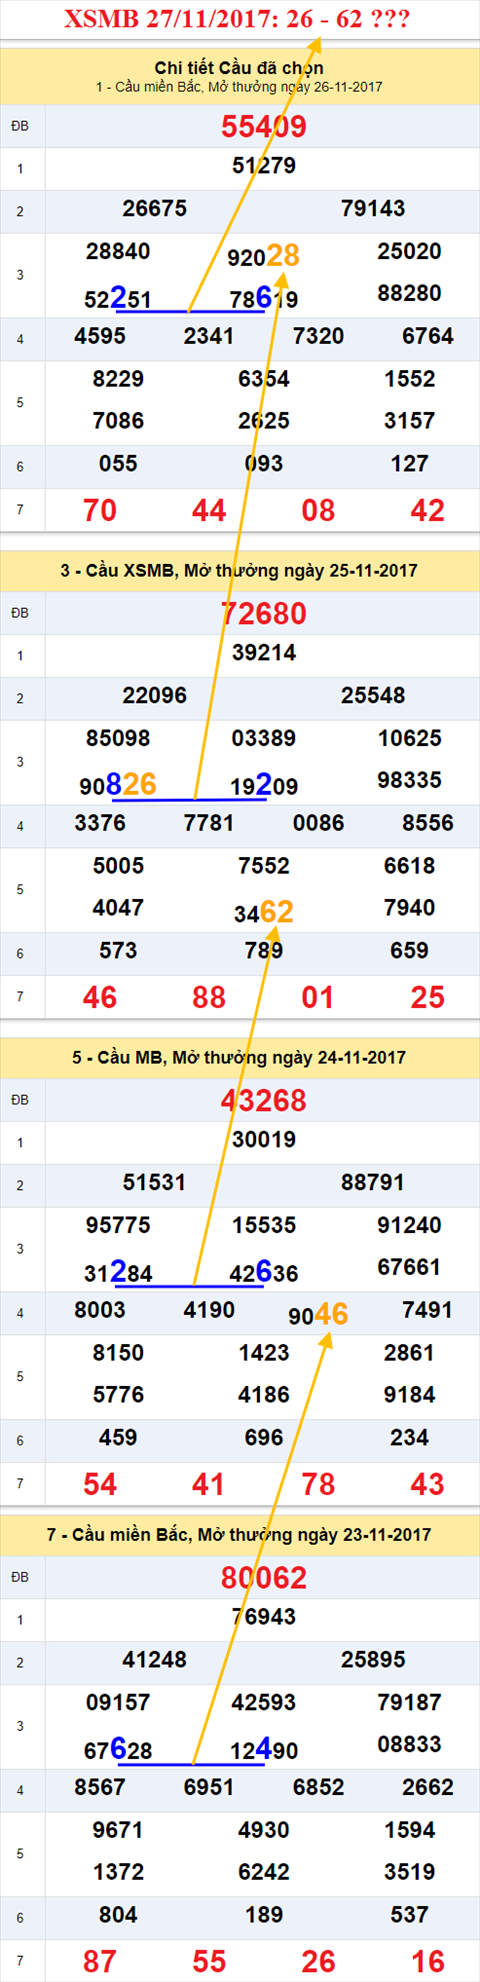
Task: Click red prize-7 number 88 in 25-11 table
Action: coord(209,998)
